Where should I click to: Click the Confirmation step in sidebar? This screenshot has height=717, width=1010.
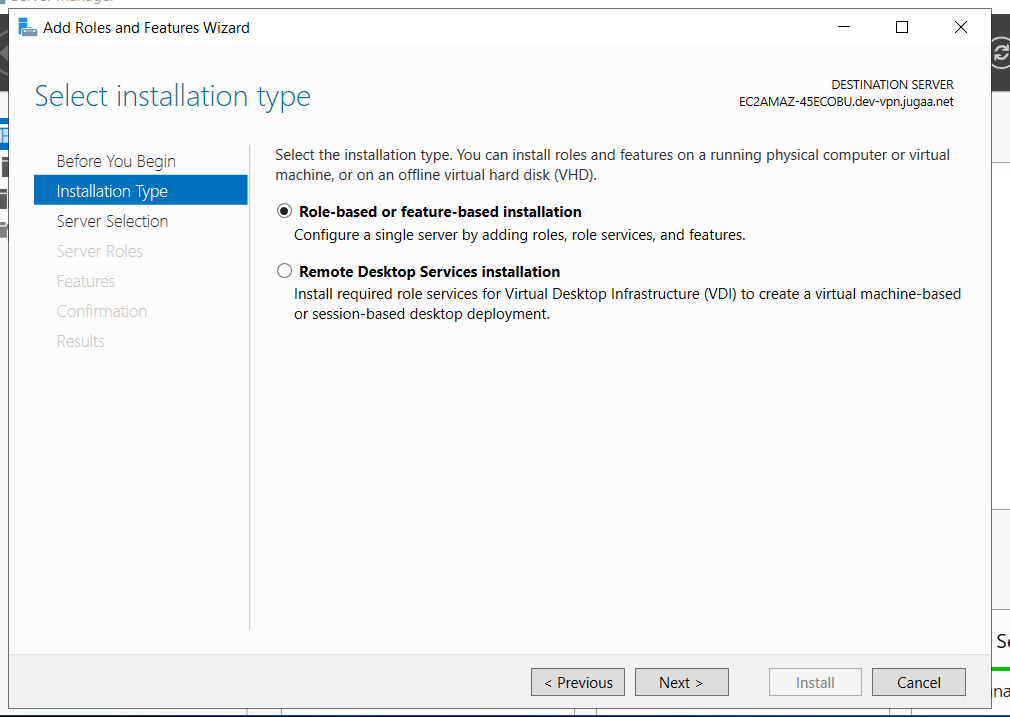(x=102, y=311)
